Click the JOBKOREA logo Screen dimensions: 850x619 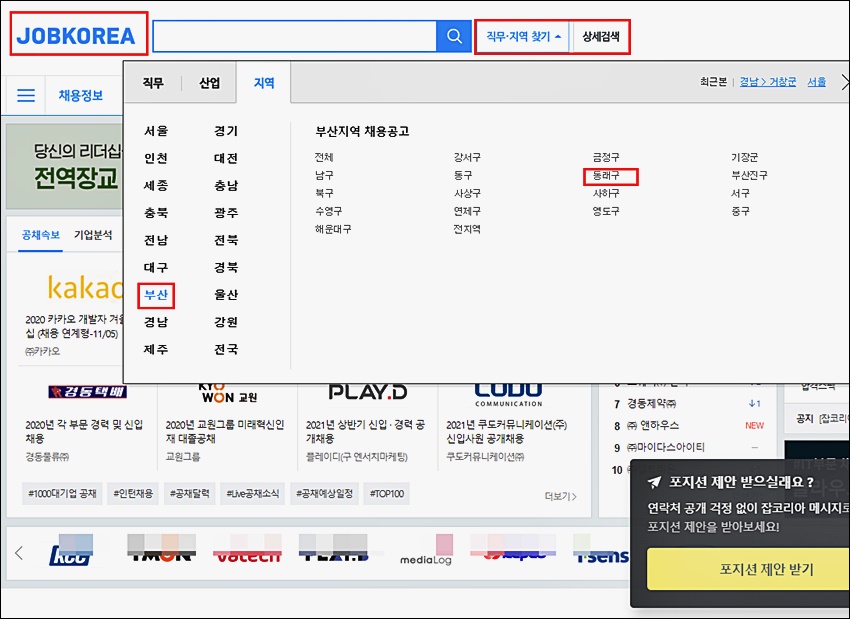coord(76,36)
